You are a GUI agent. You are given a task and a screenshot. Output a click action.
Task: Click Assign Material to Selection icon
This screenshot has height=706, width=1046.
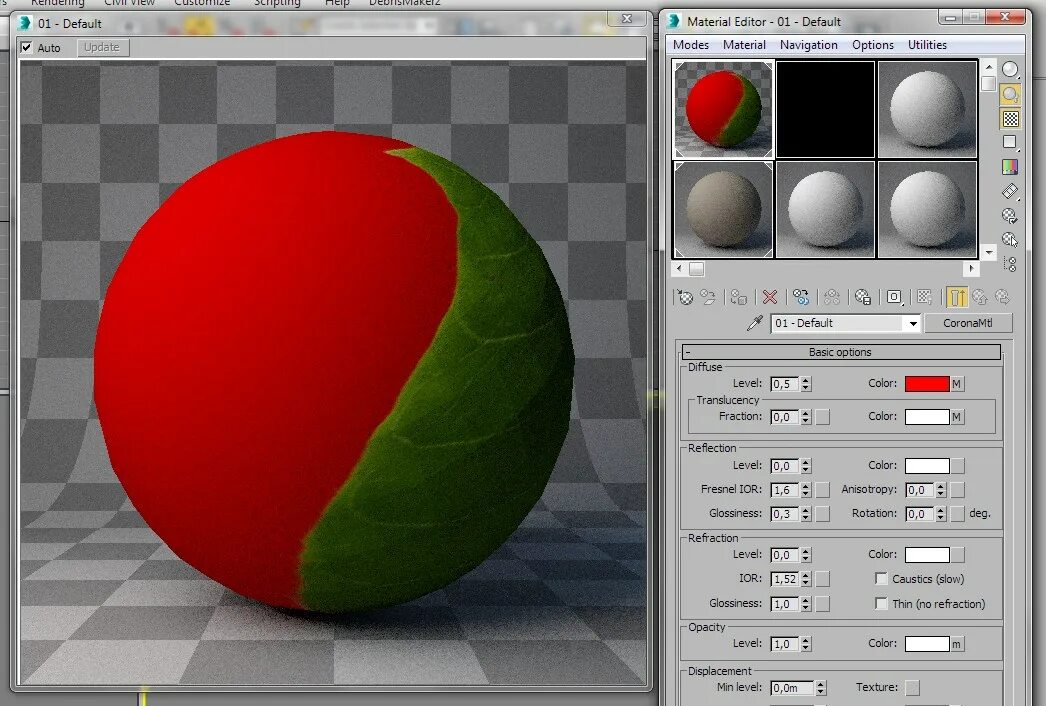coord(738,297)
